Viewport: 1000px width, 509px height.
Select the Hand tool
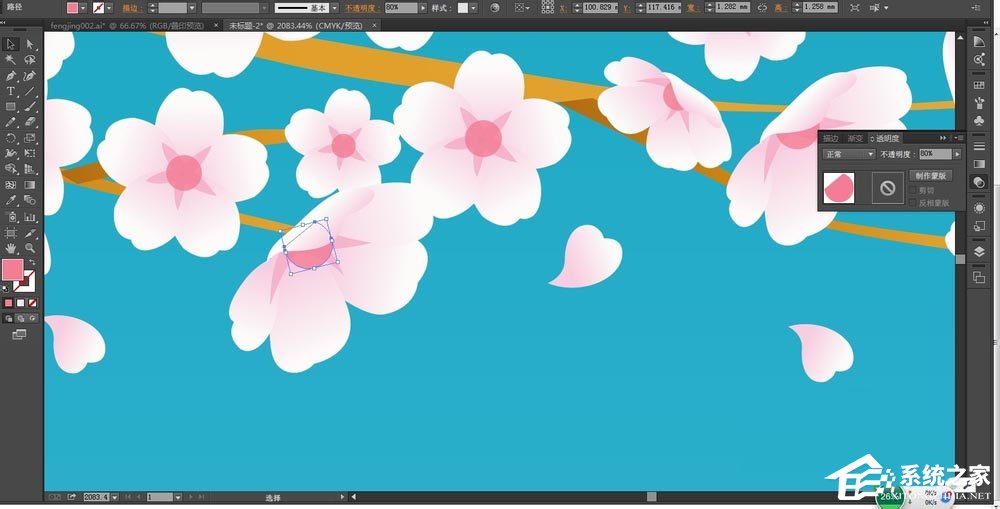[x=11, y=247]
